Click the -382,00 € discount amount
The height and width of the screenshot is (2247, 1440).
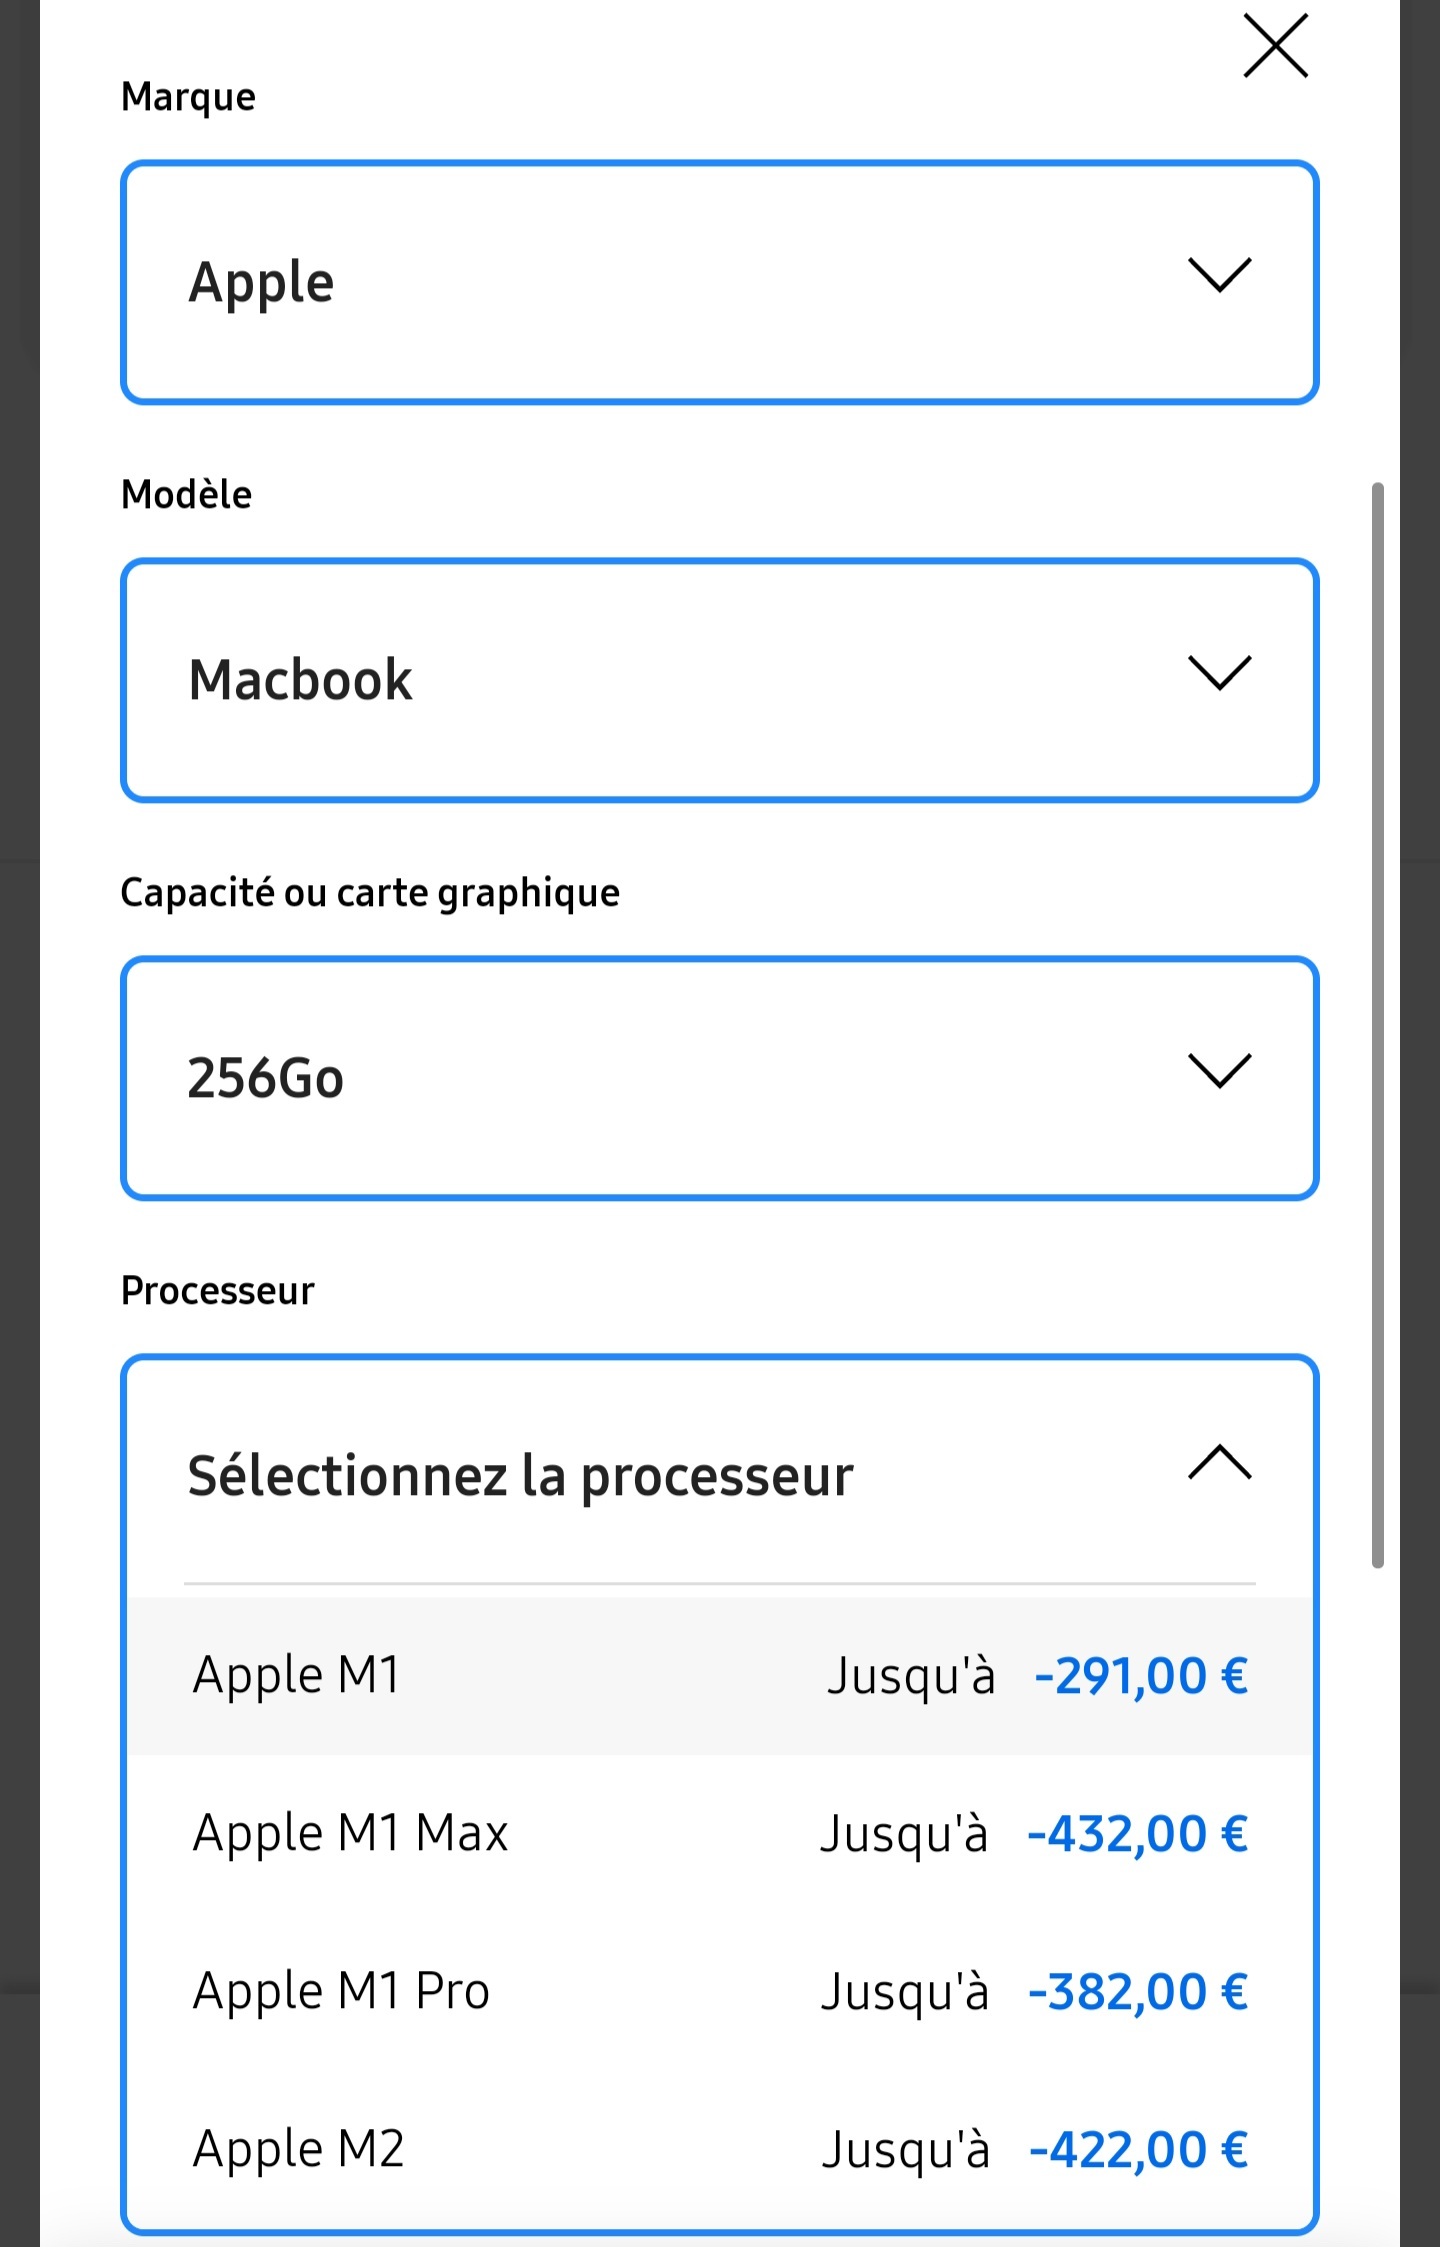click(1138, 1992)
